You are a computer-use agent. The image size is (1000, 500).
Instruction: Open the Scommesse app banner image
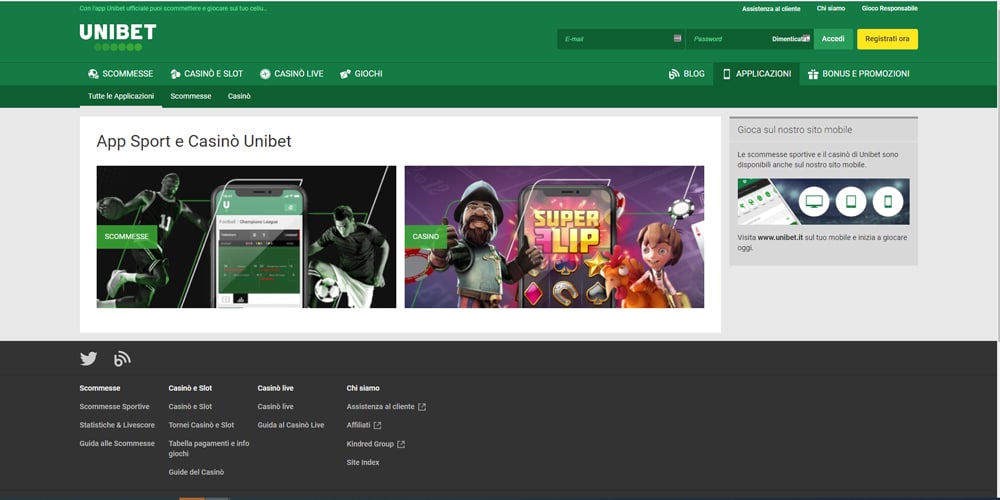tap(246, 237)
